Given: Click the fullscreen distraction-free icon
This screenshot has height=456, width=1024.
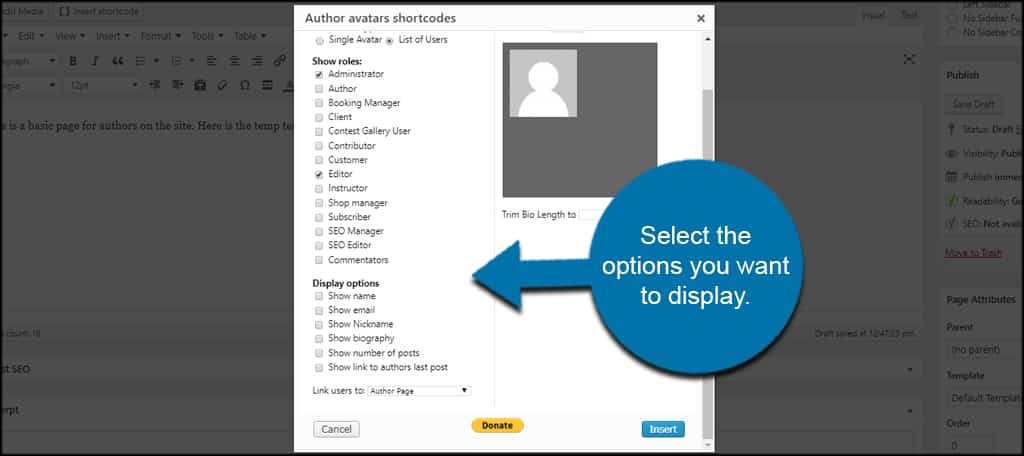Looking at the screenshot, I should click(x=909, y=59).
